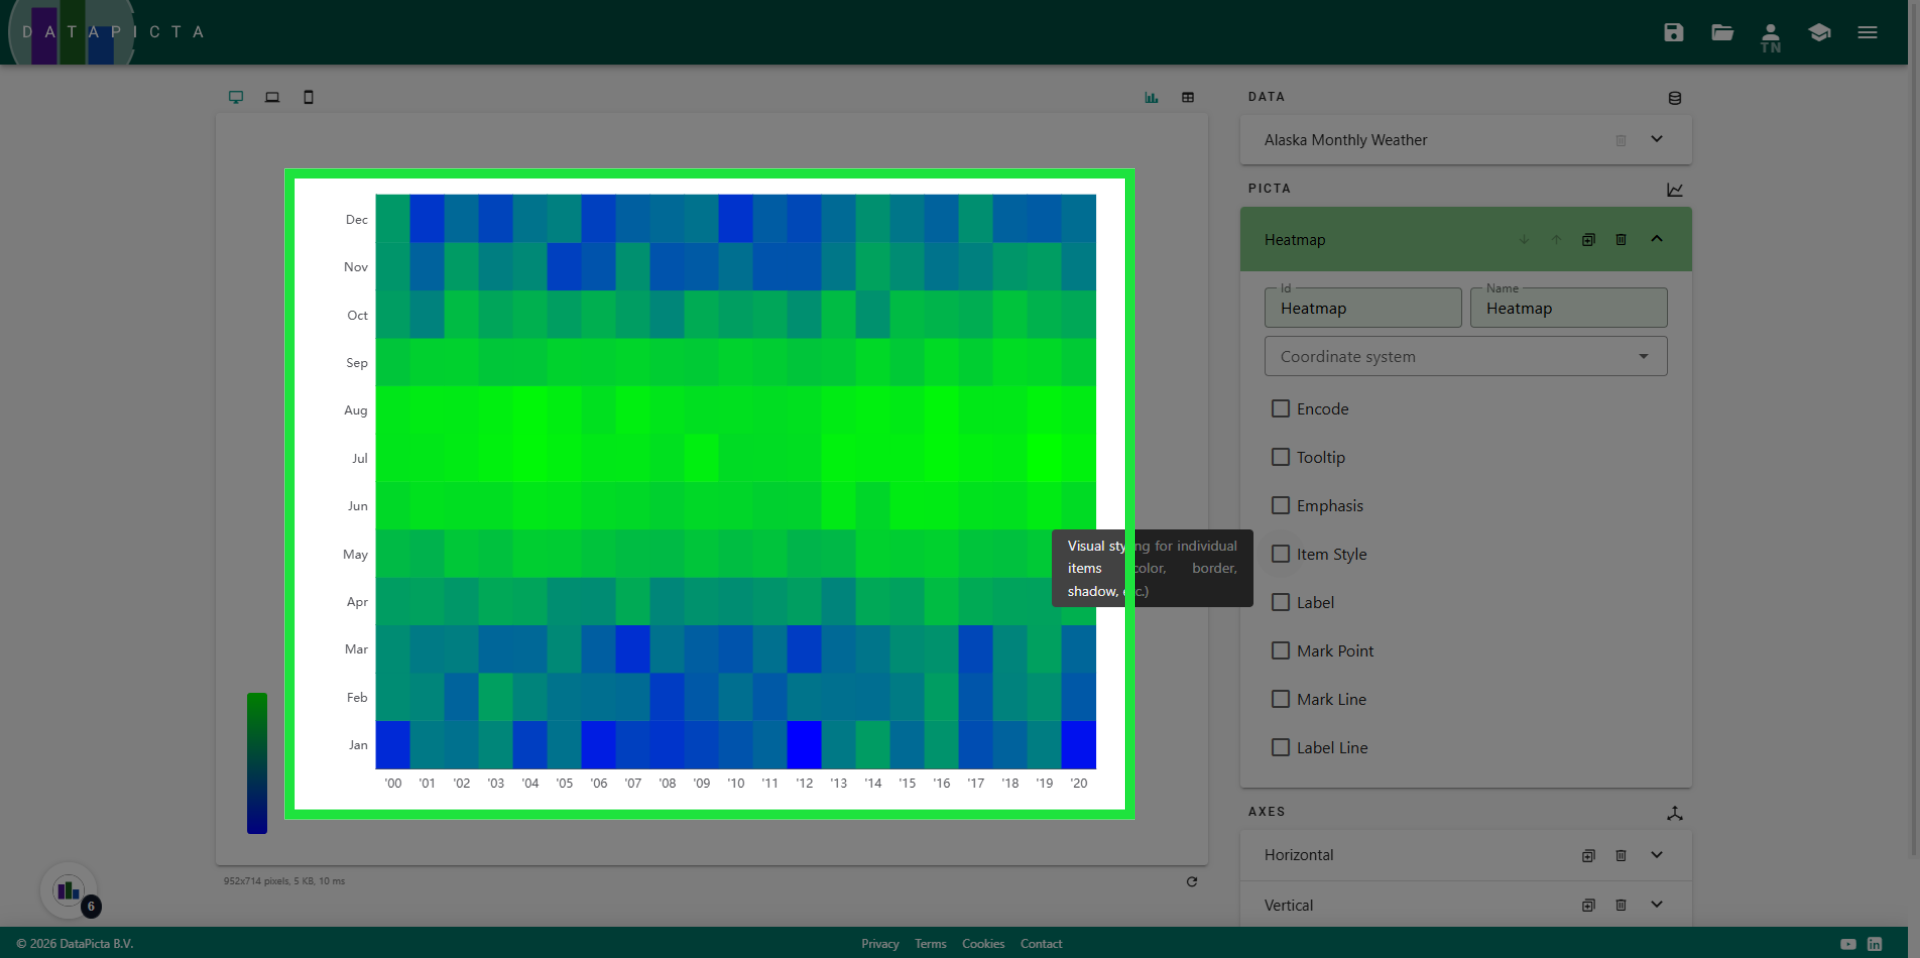Open the Terms link

point(930,944)
